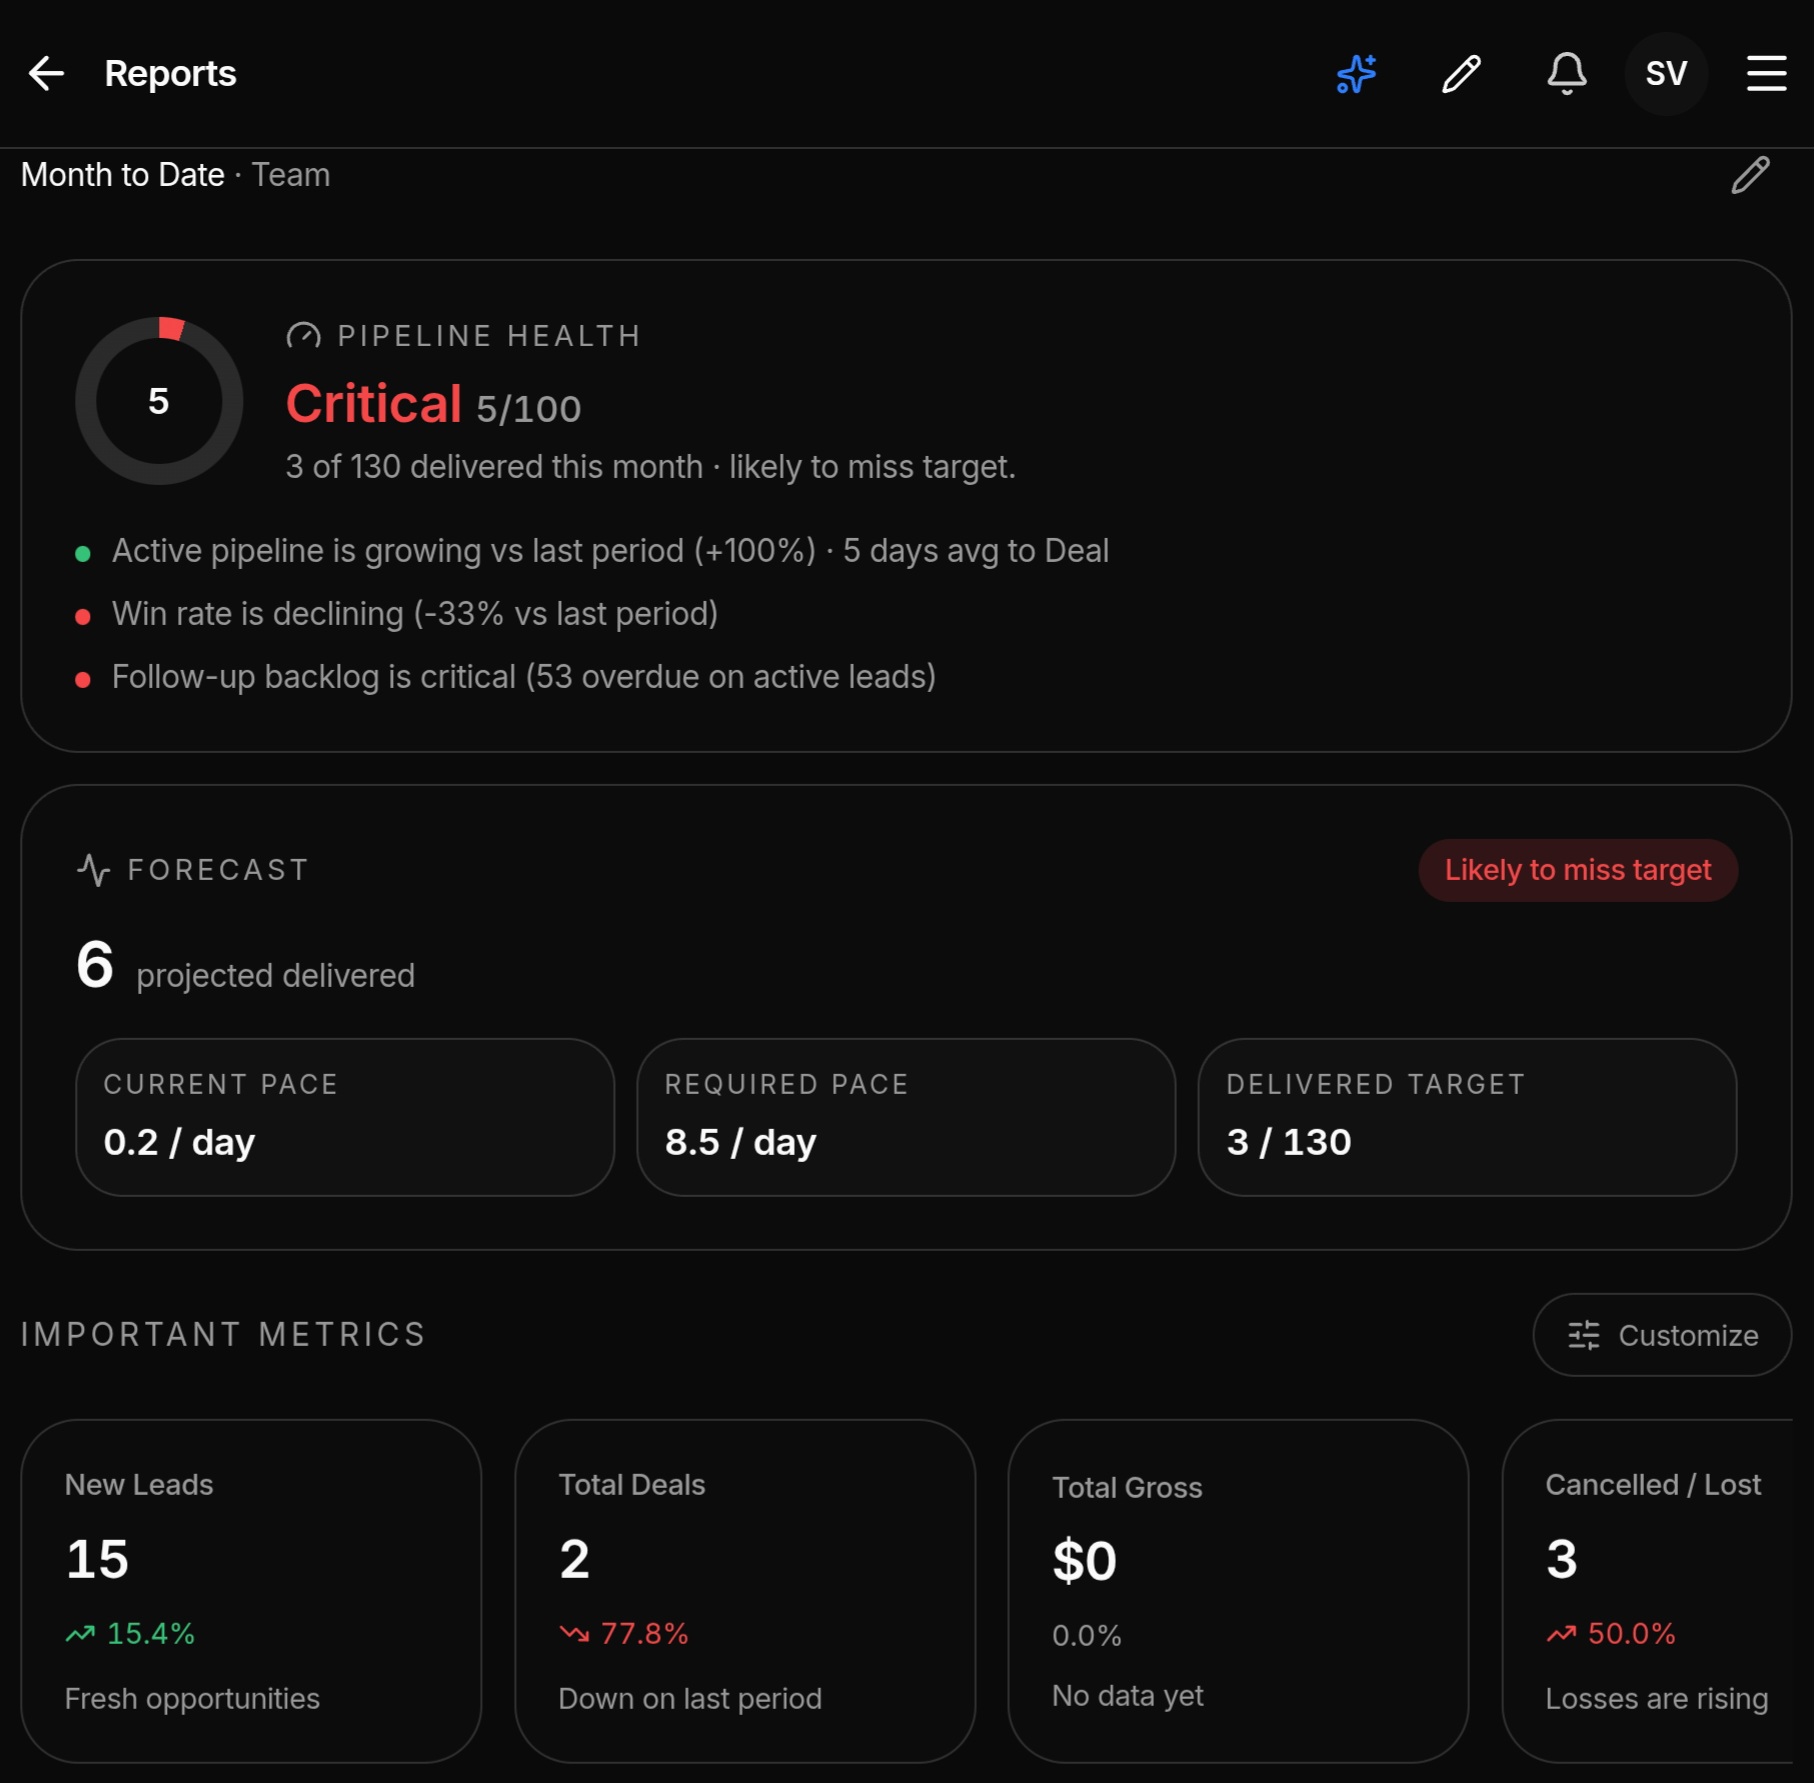Screen dimensions: 1814x1783
Task: Go back using the arrow icon
Action: 46,73
